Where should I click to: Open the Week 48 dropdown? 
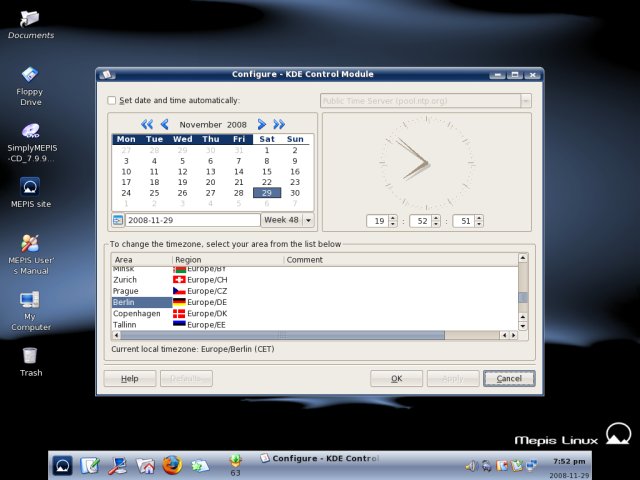click(x=309, y=220)
